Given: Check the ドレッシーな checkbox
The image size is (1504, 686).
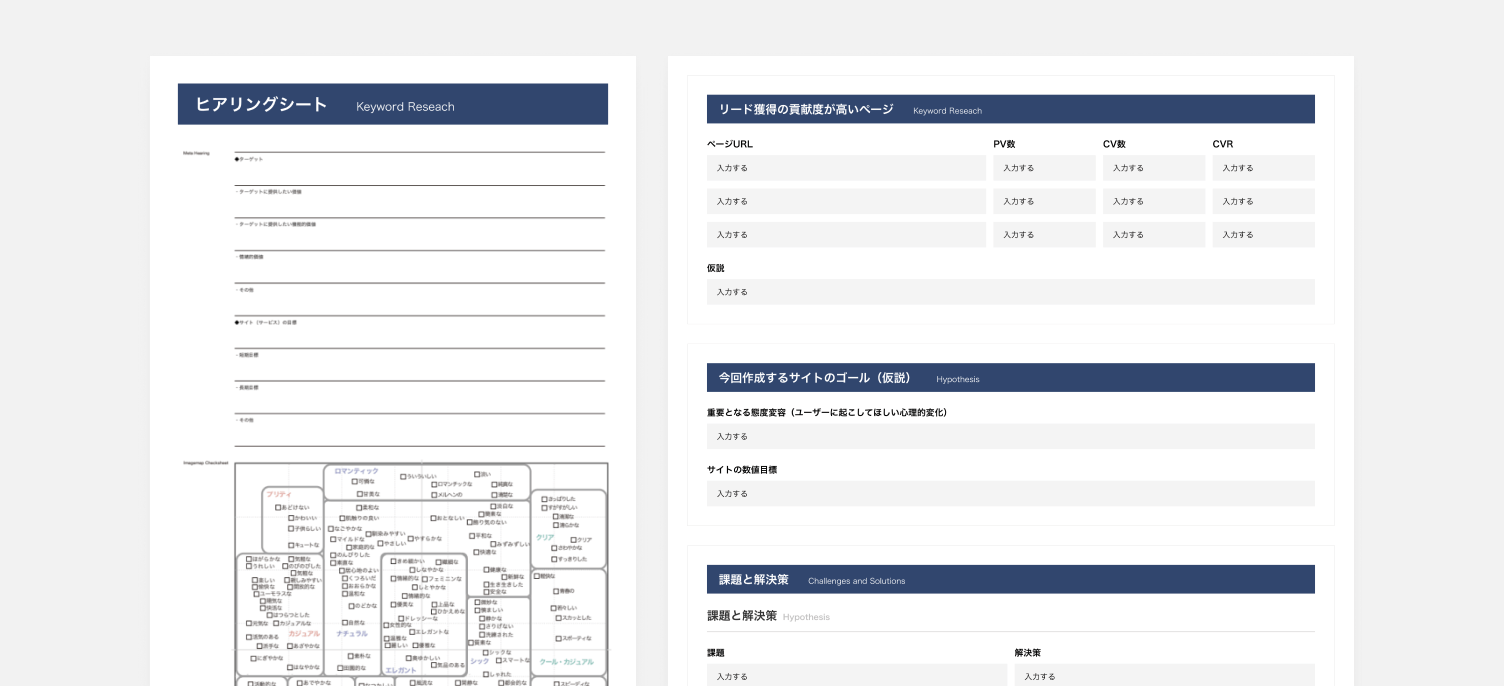Looking at the screenshot, I should point(403,618).
